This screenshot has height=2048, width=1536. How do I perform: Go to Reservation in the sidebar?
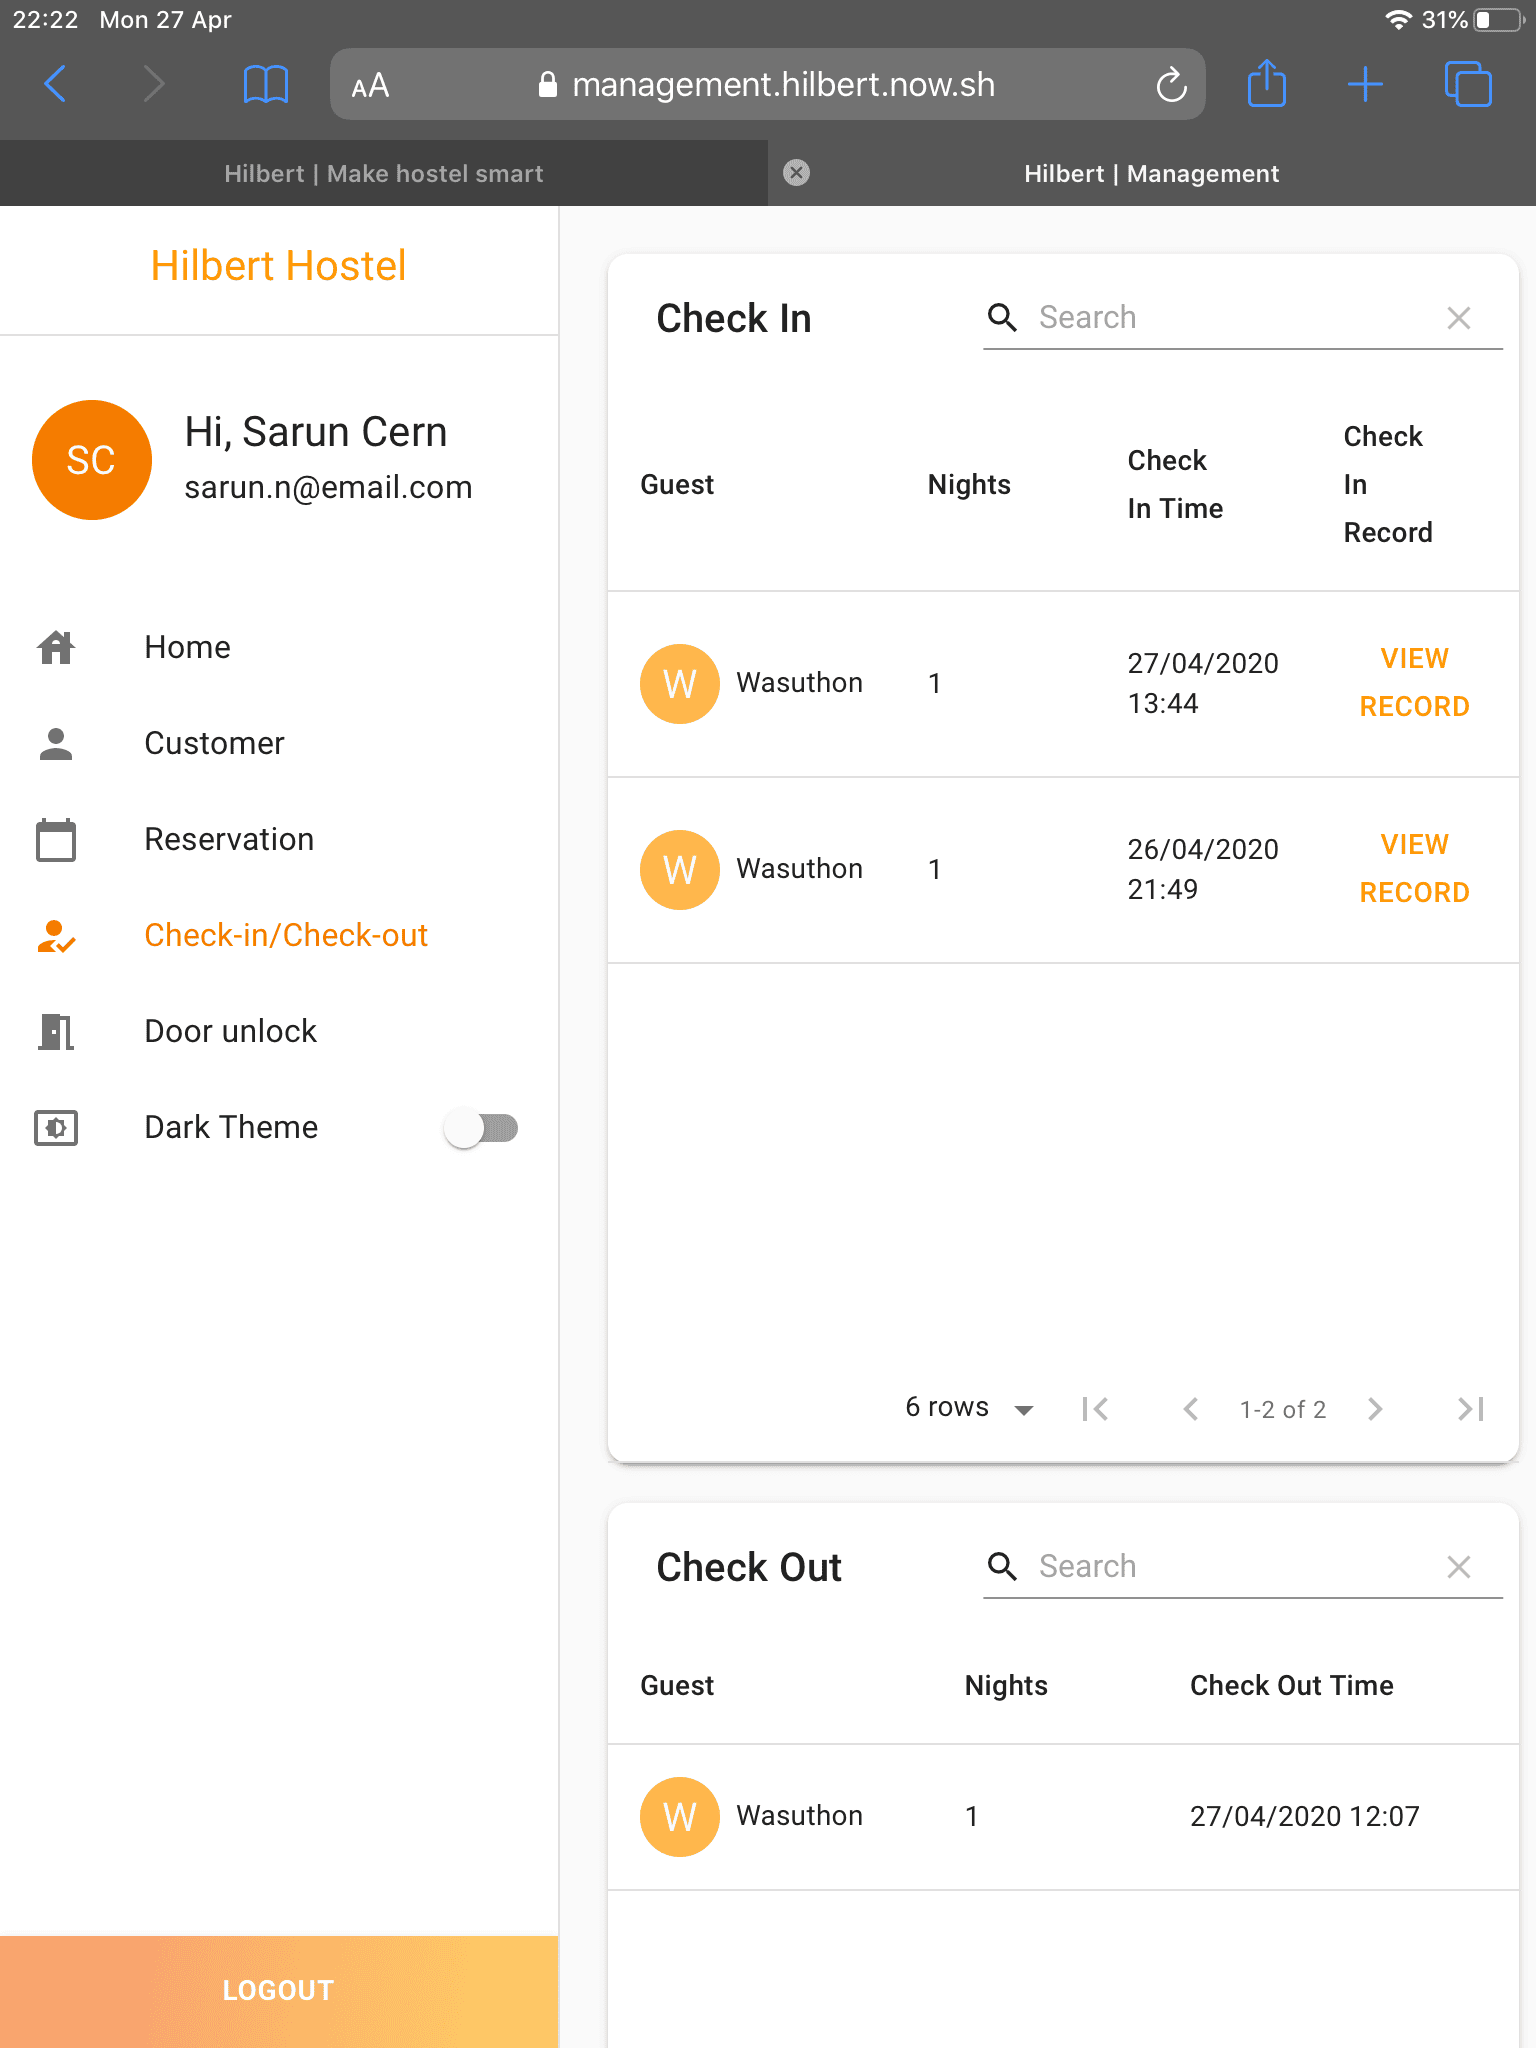point(279,839)
